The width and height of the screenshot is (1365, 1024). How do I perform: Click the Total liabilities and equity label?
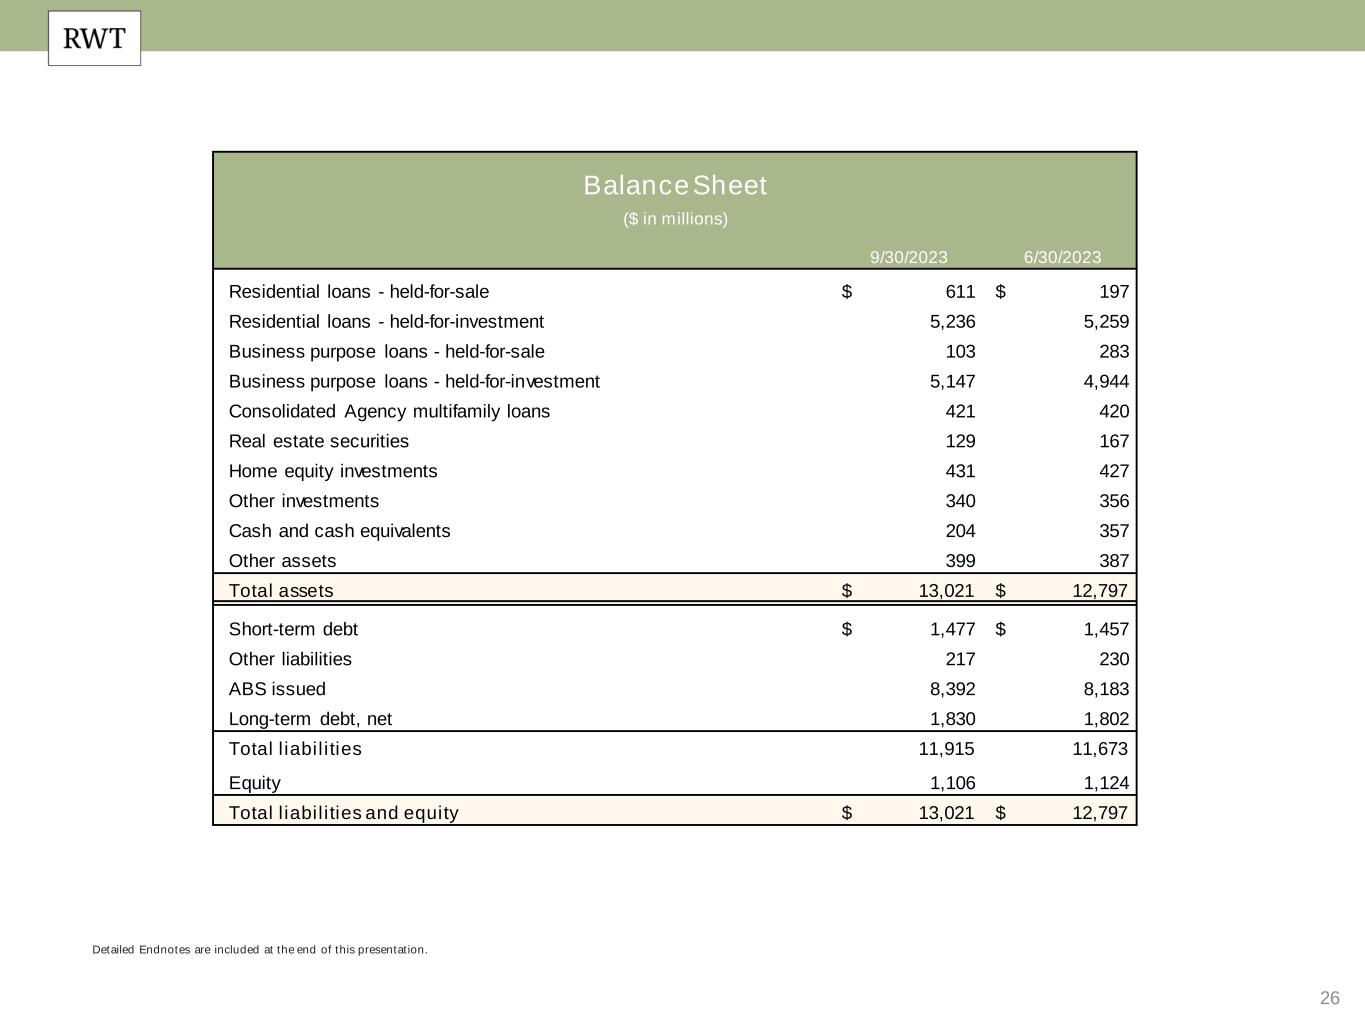coord(343,813)
